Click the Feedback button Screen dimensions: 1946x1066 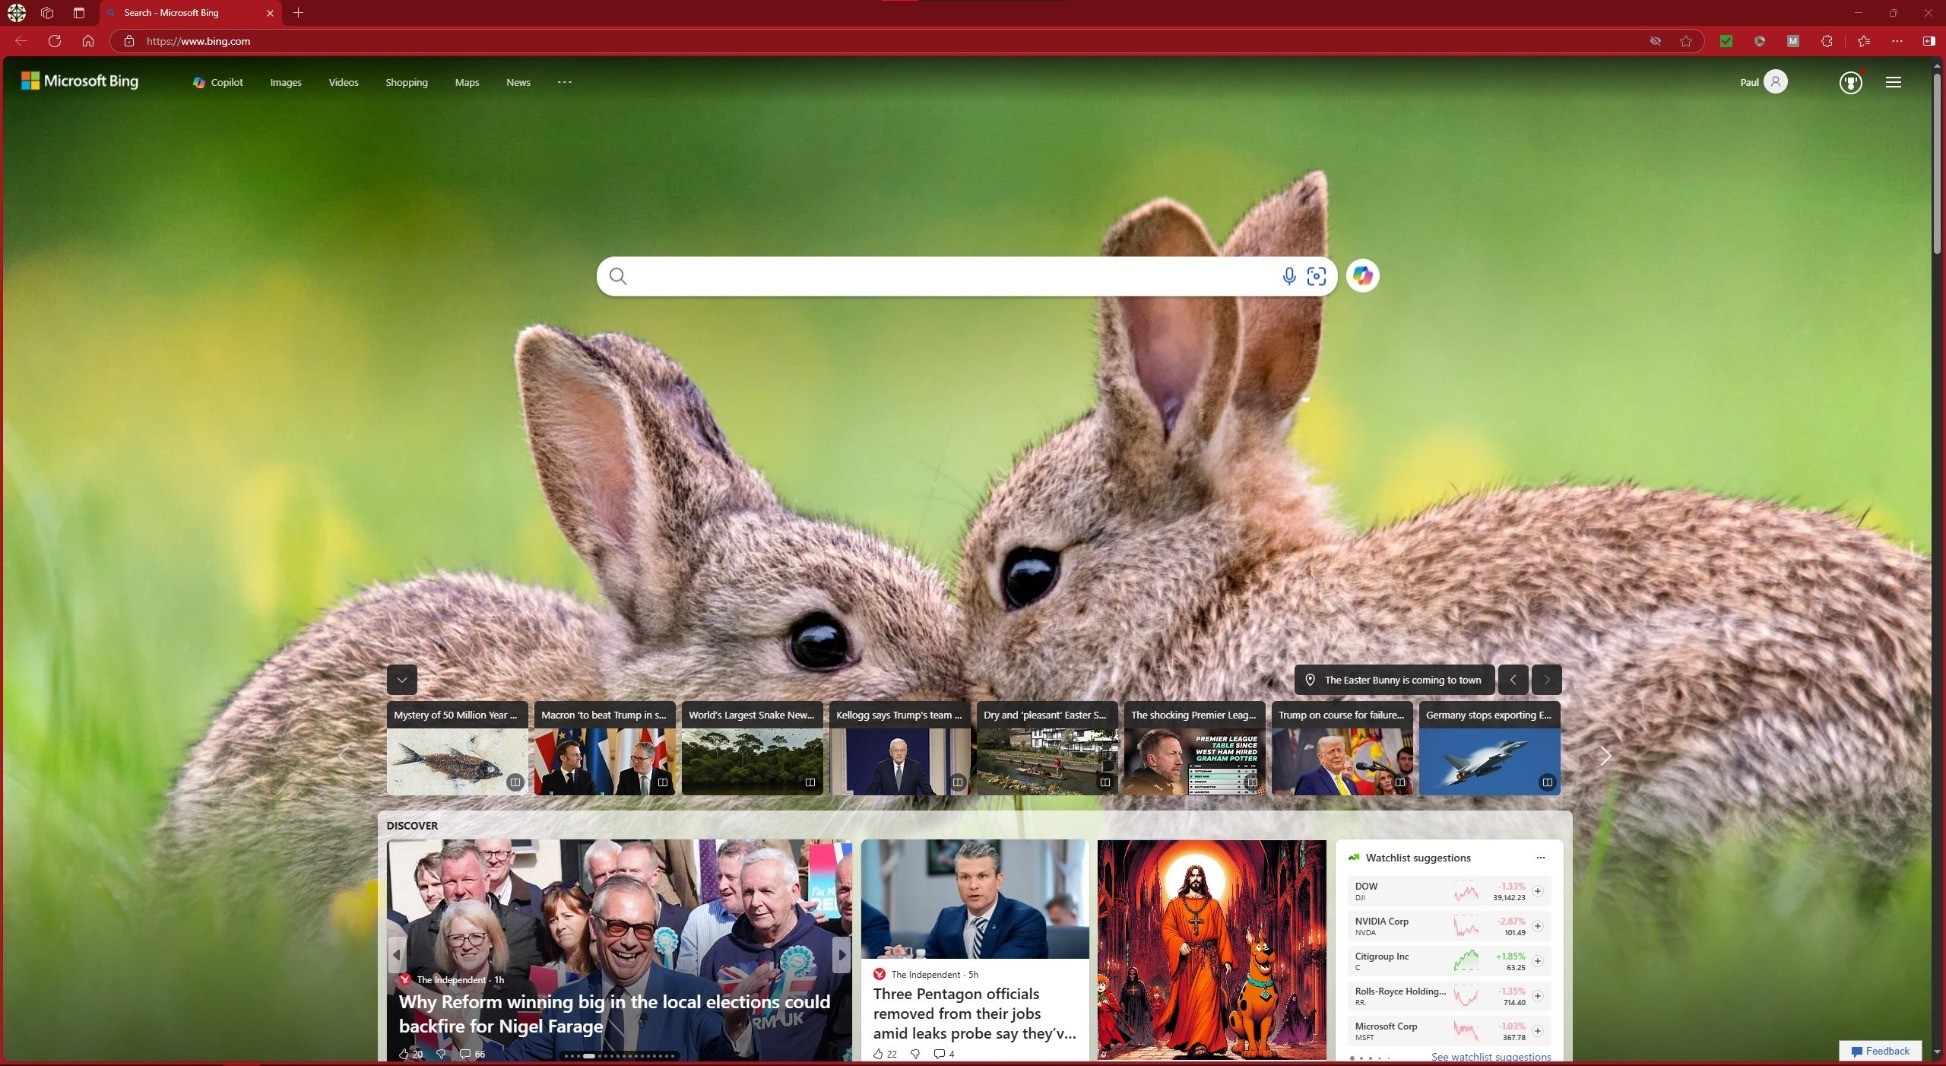[1880, 1051]
